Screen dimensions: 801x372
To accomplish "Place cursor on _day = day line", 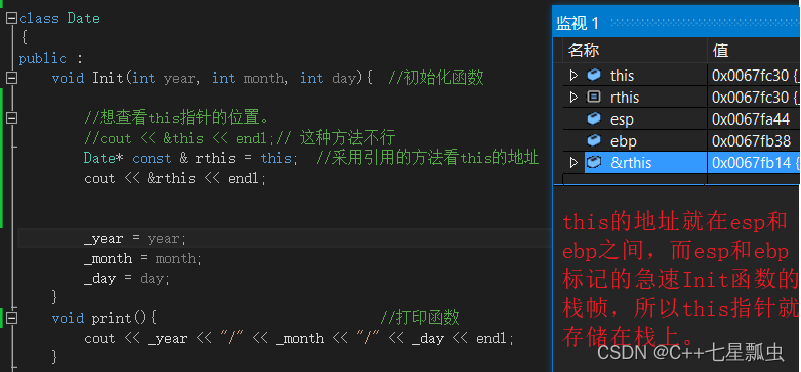I will tap(127, 278).
